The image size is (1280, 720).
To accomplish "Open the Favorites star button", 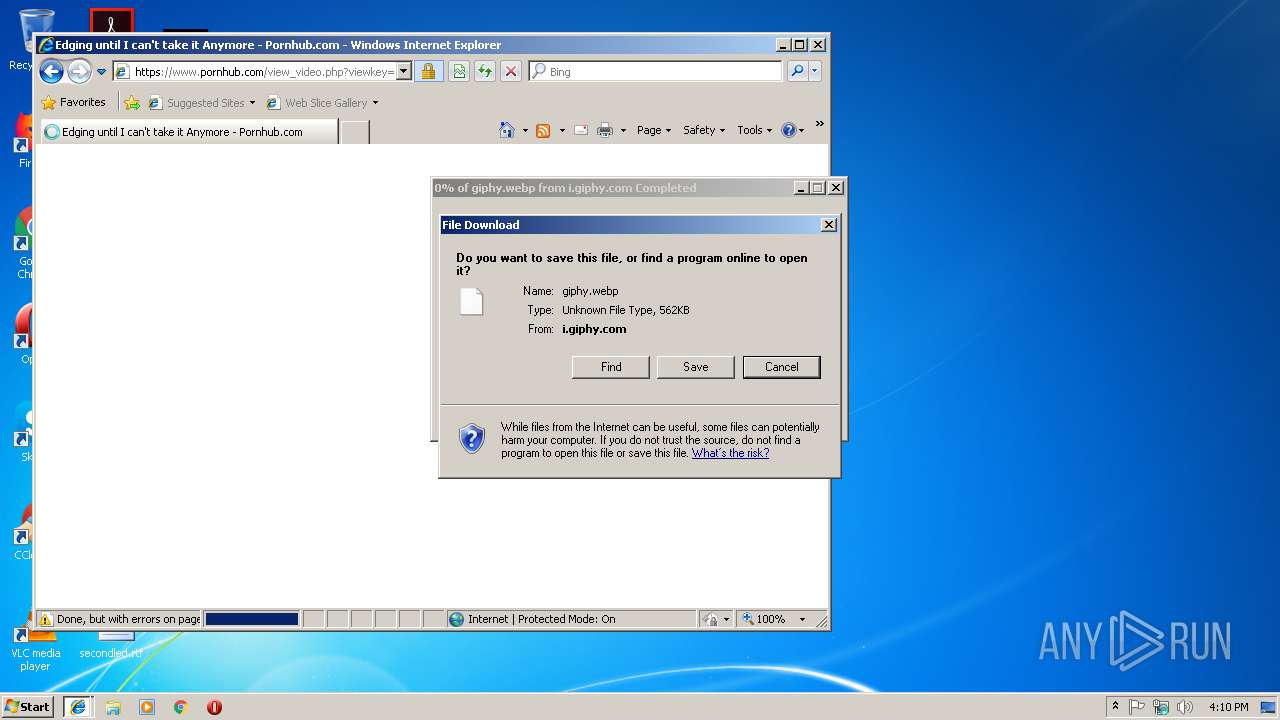I will click(x=73, y=102).
